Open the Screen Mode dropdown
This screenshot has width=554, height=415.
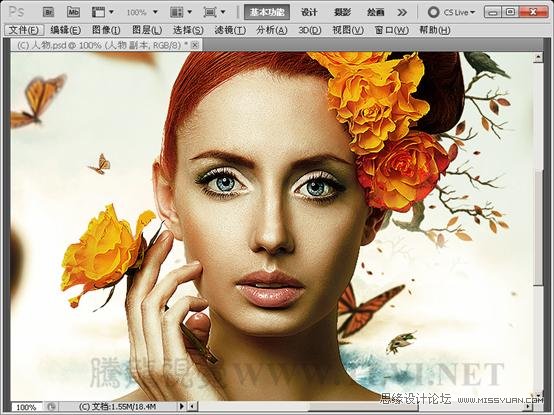point(214,12)
